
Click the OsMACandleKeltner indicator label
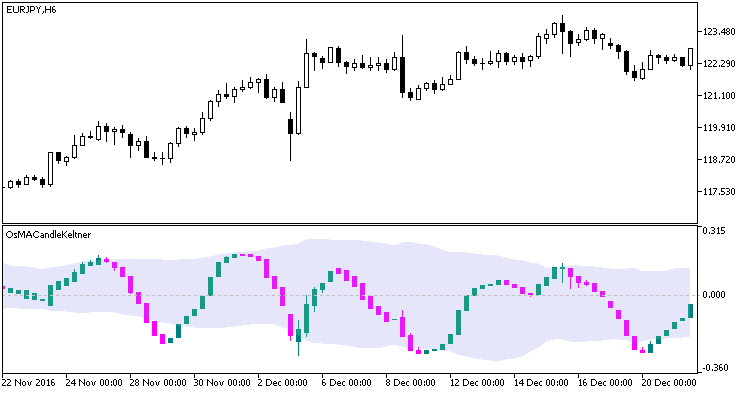48,235
